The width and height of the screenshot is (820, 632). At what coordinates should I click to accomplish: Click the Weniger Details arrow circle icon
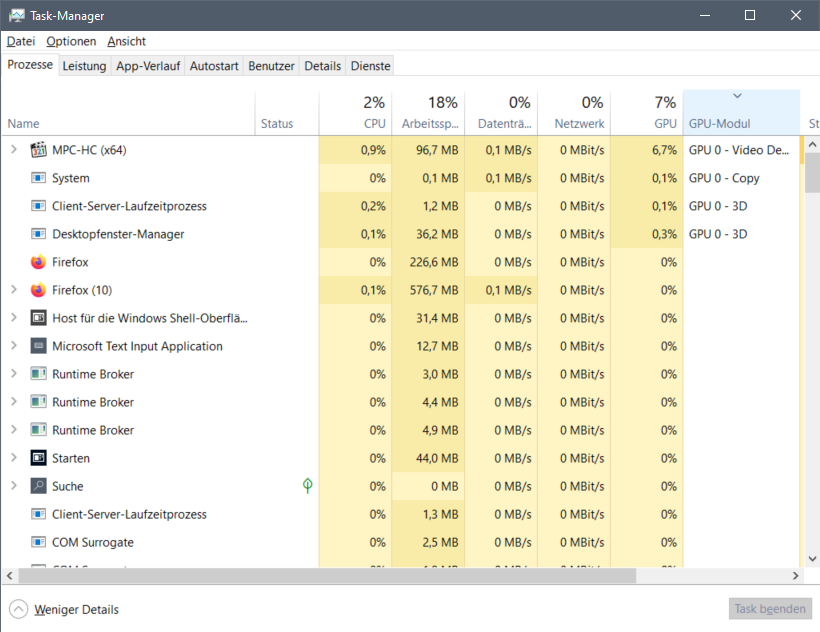(18, 609)
